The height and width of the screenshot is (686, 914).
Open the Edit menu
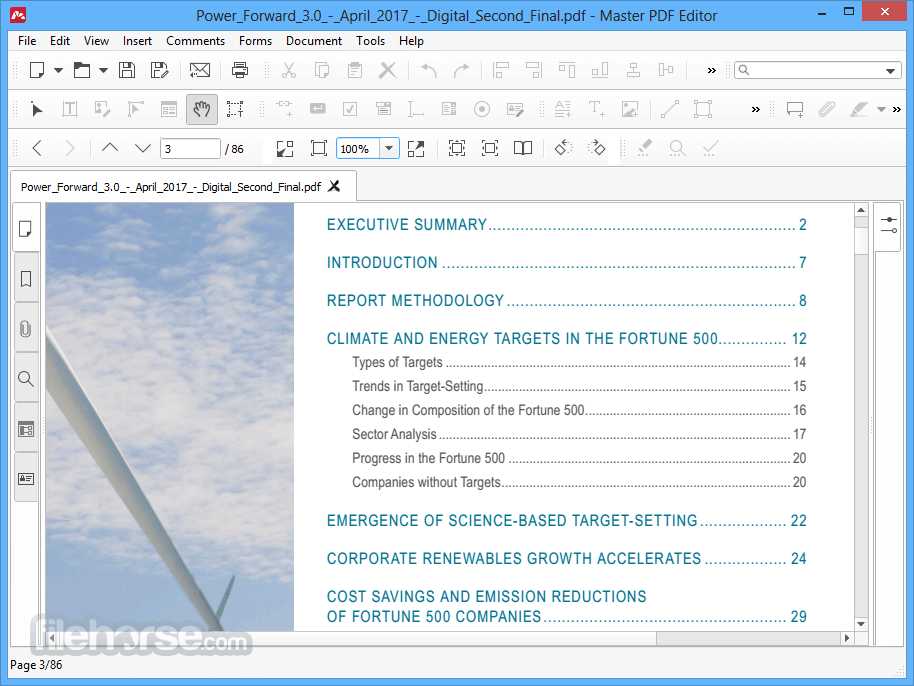[59, 41]
